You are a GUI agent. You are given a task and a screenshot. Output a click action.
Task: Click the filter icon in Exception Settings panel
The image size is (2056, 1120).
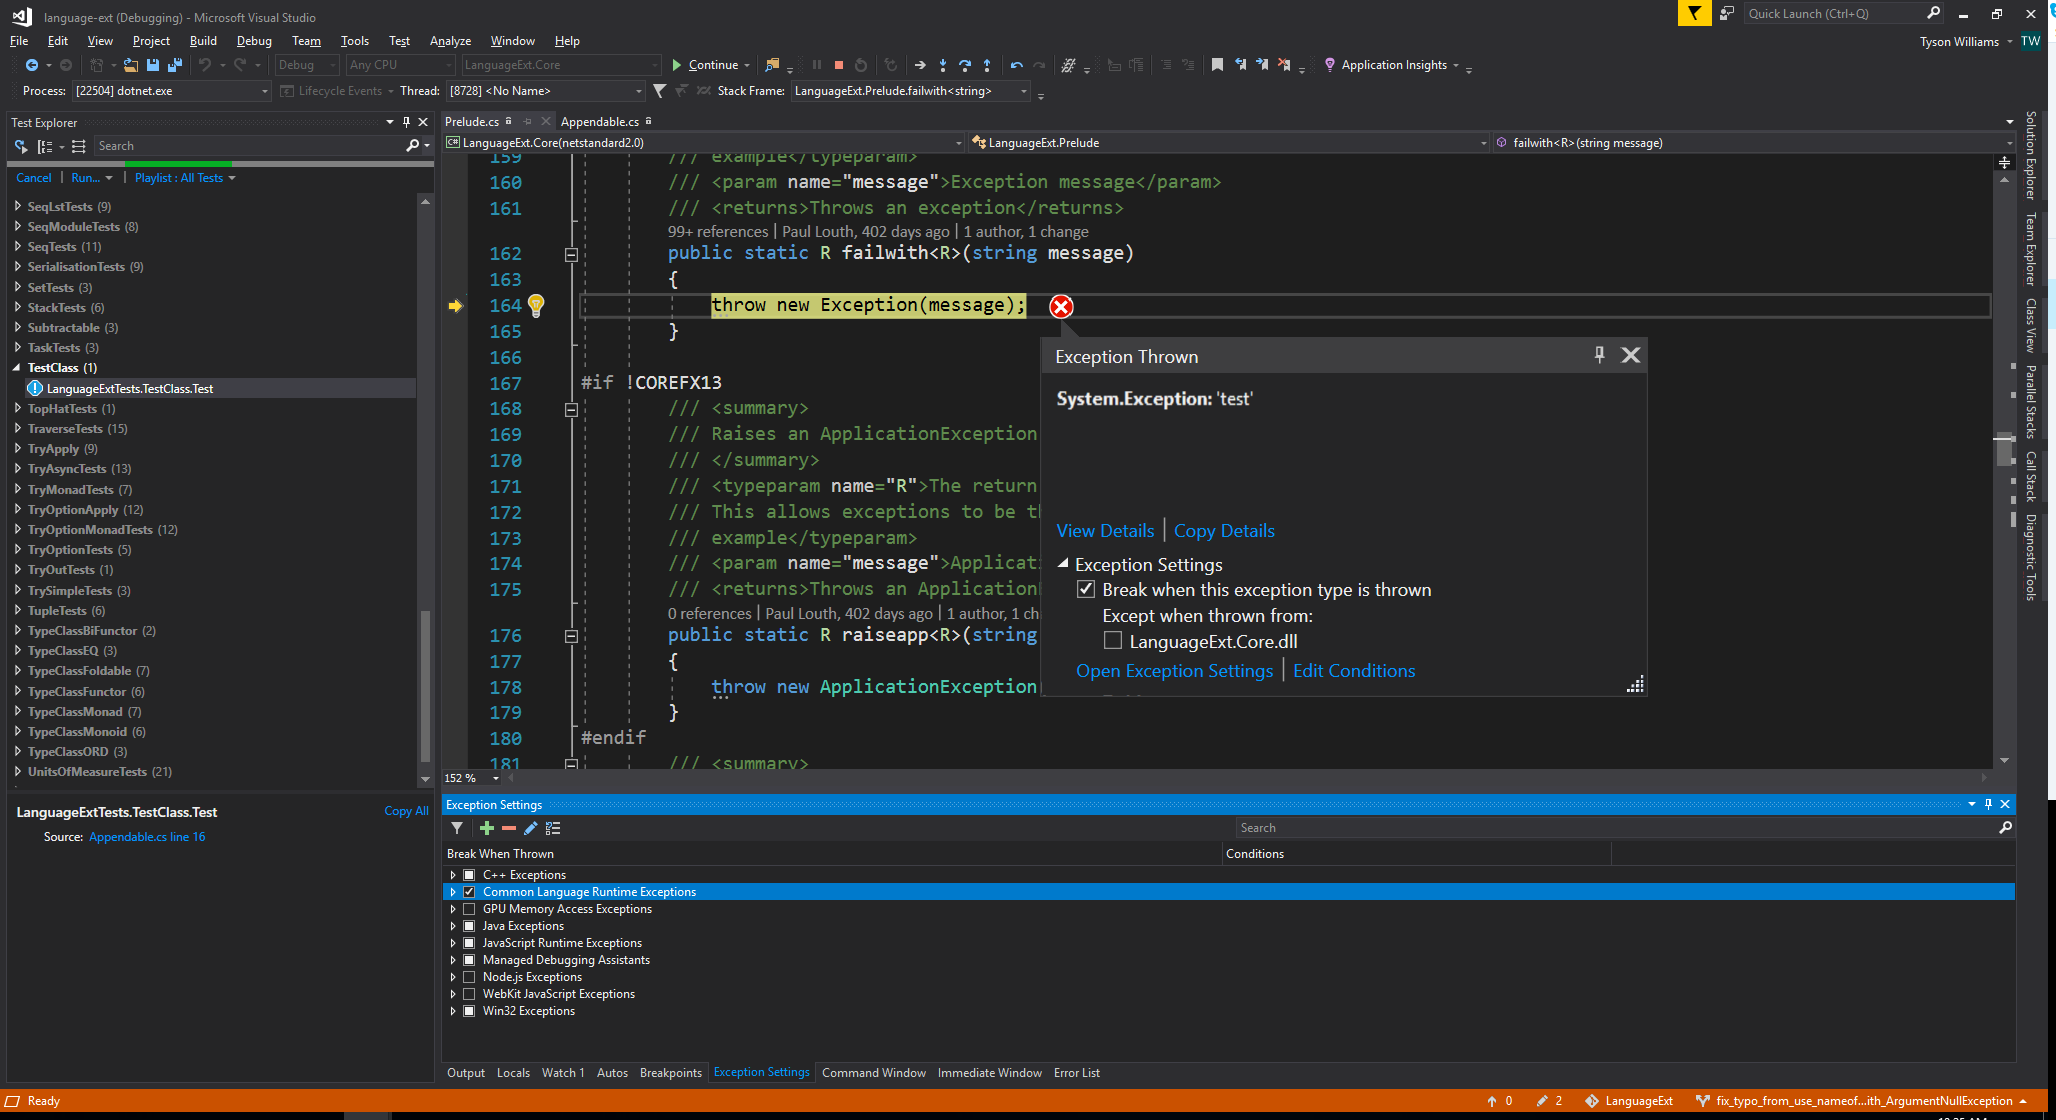(x=457, y=828)
